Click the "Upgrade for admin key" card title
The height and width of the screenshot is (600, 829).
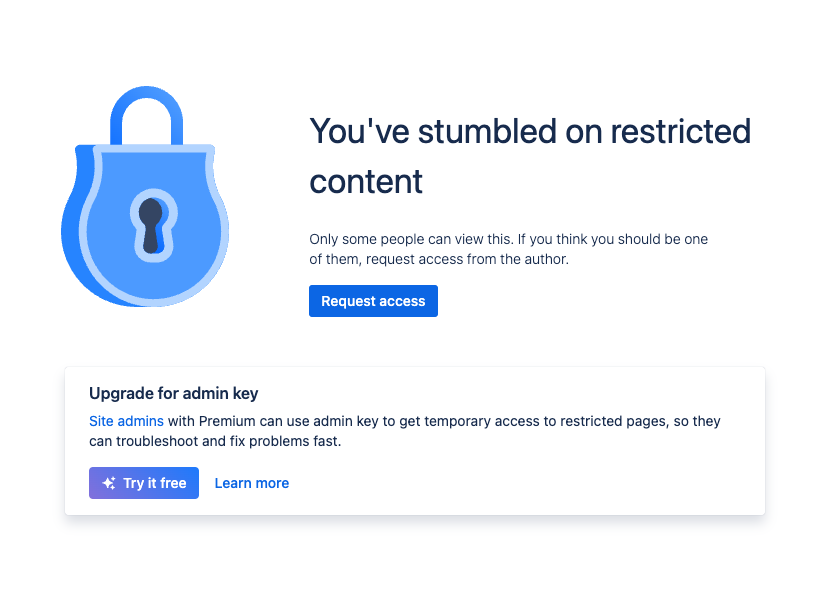tap(173, 393)
